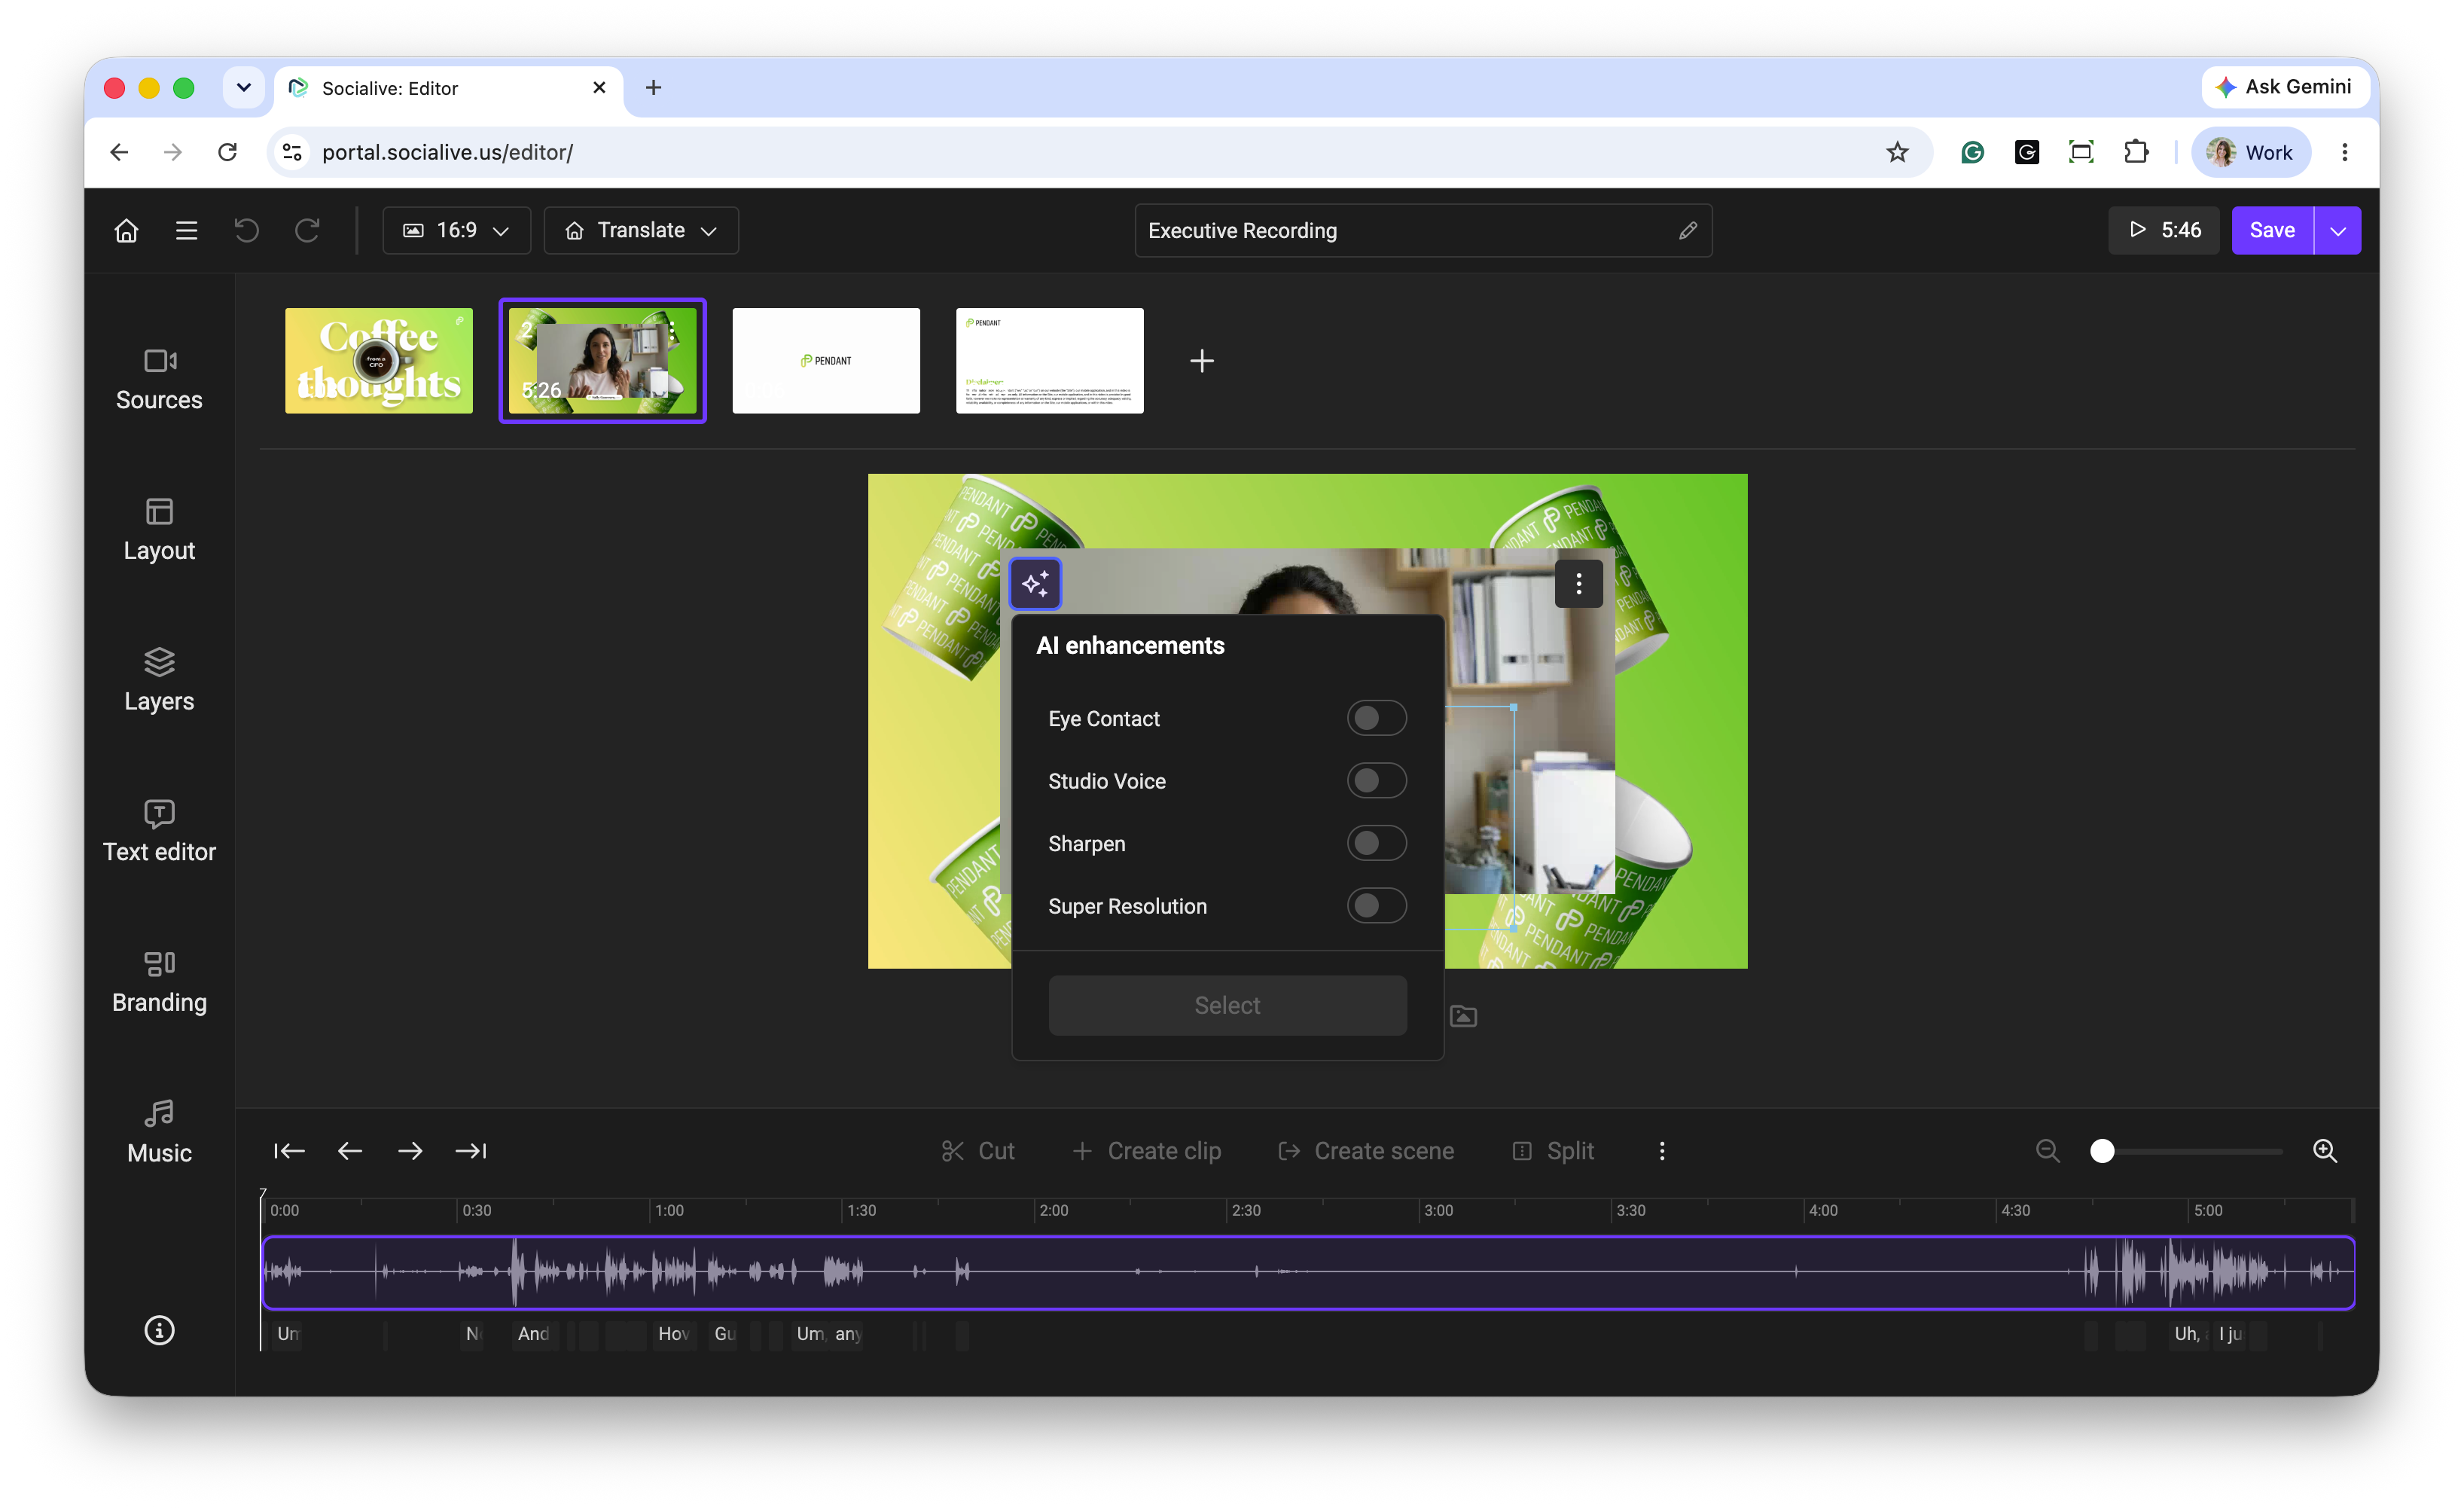
Task: Open the hamburger menu in editor toolbar
Action: (x=186, y=231)
